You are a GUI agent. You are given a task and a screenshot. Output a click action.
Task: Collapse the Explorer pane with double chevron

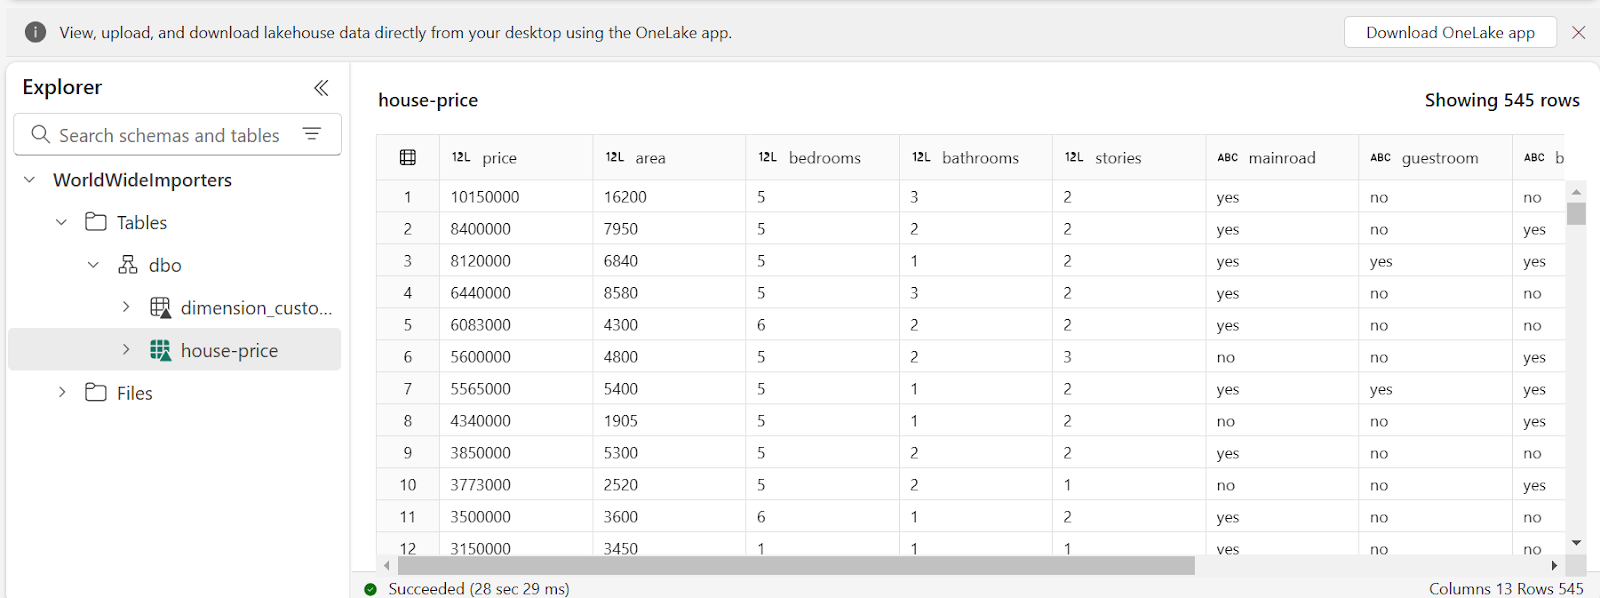321,88
